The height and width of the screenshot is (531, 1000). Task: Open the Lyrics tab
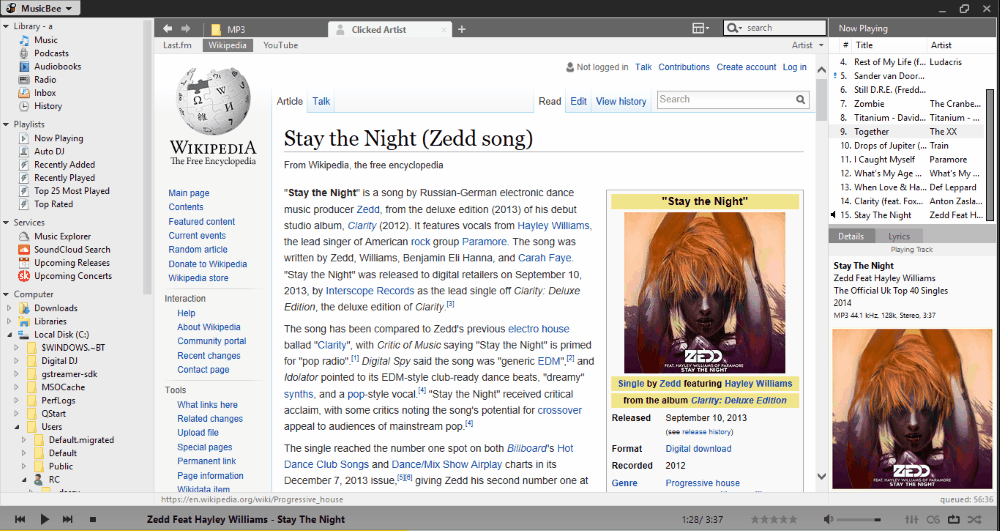pyautogui.click(x=899, y=236)
